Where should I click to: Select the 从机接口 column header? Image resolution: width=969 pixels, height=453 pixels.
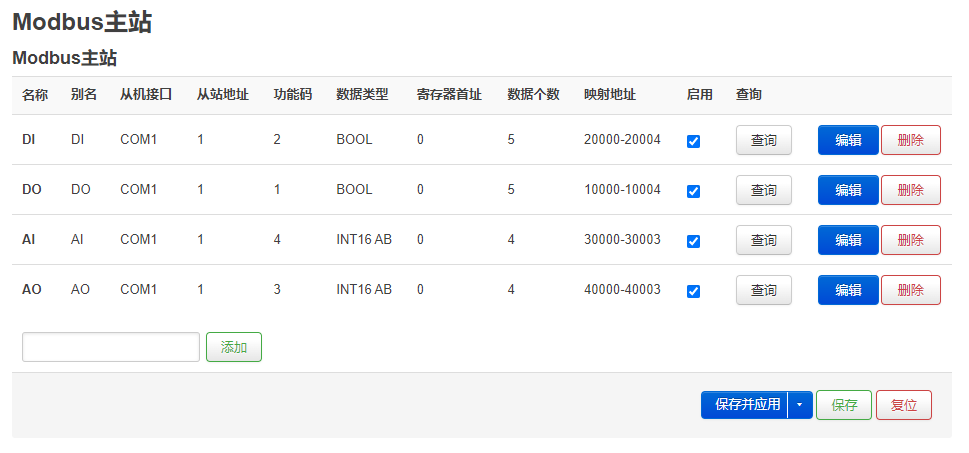click(x=146, y=95)
